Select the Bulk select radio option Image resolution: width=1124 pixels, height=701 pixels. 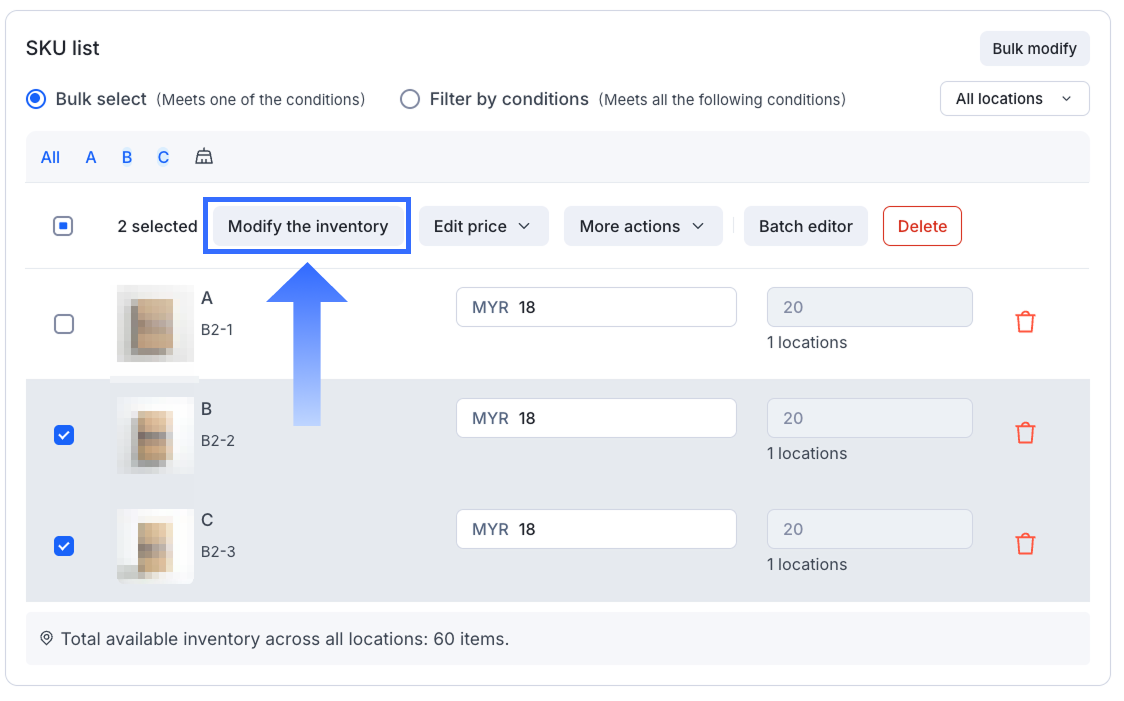click(x=36, y=99)
